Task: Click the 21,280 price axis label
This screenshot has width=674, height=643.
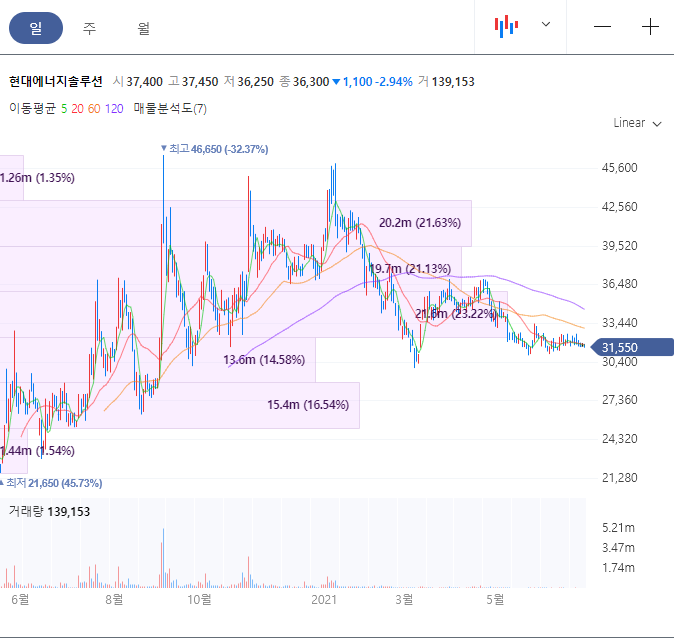Action: click(619, 478)
